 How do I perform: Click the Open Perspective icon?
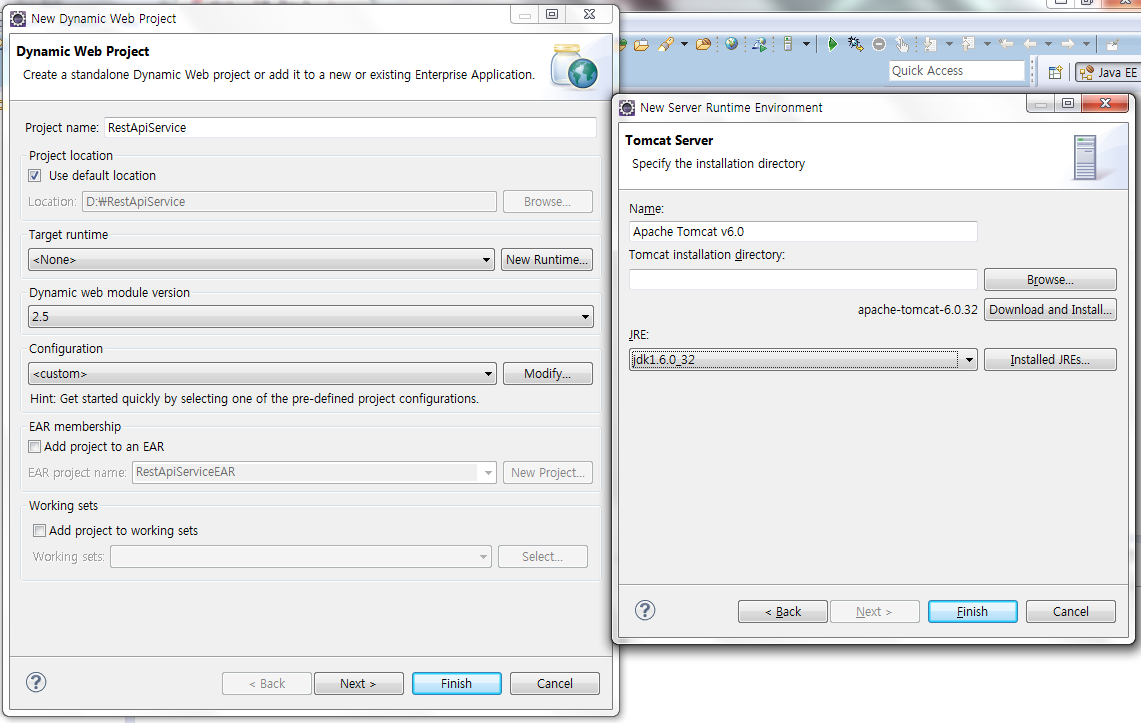tap(1055, 72)
